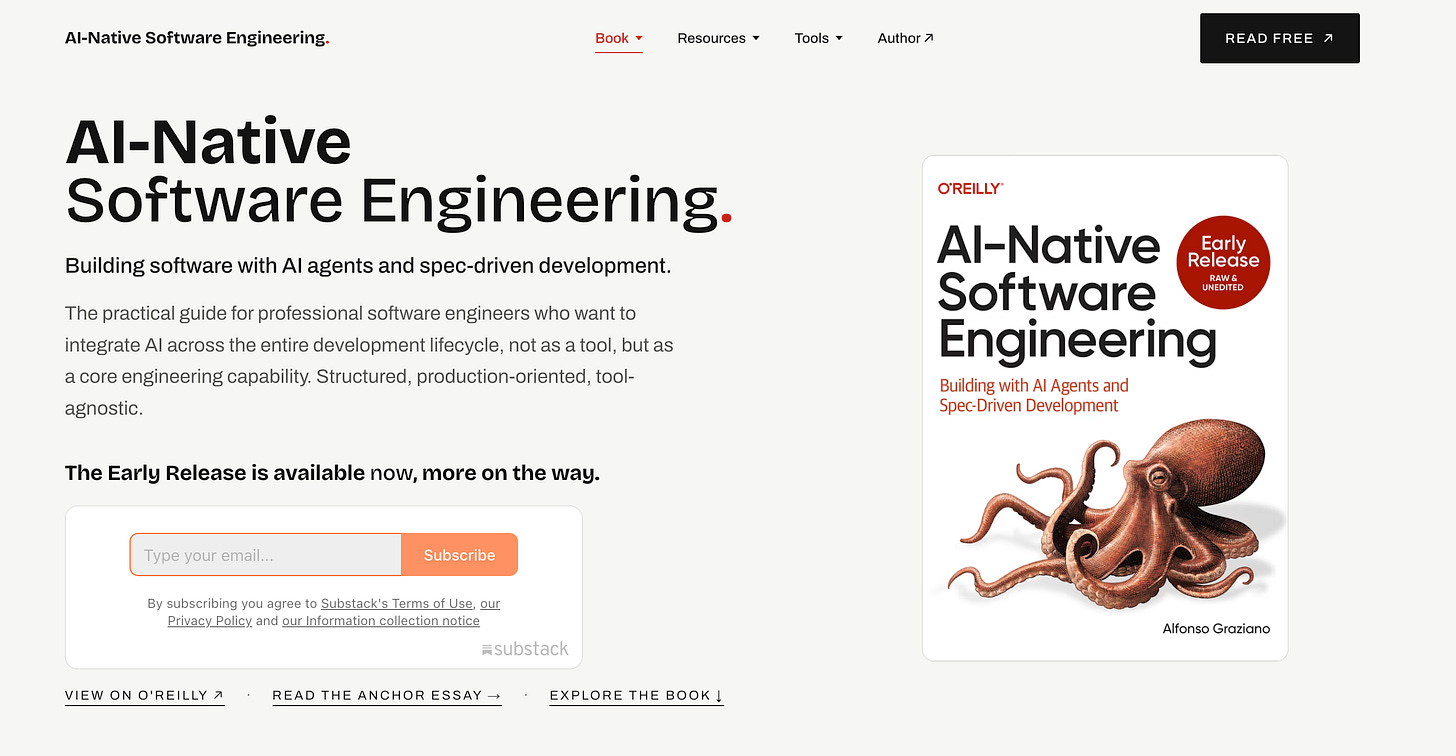
Task: Open the Information collection notice link
Action: point(381,620)
